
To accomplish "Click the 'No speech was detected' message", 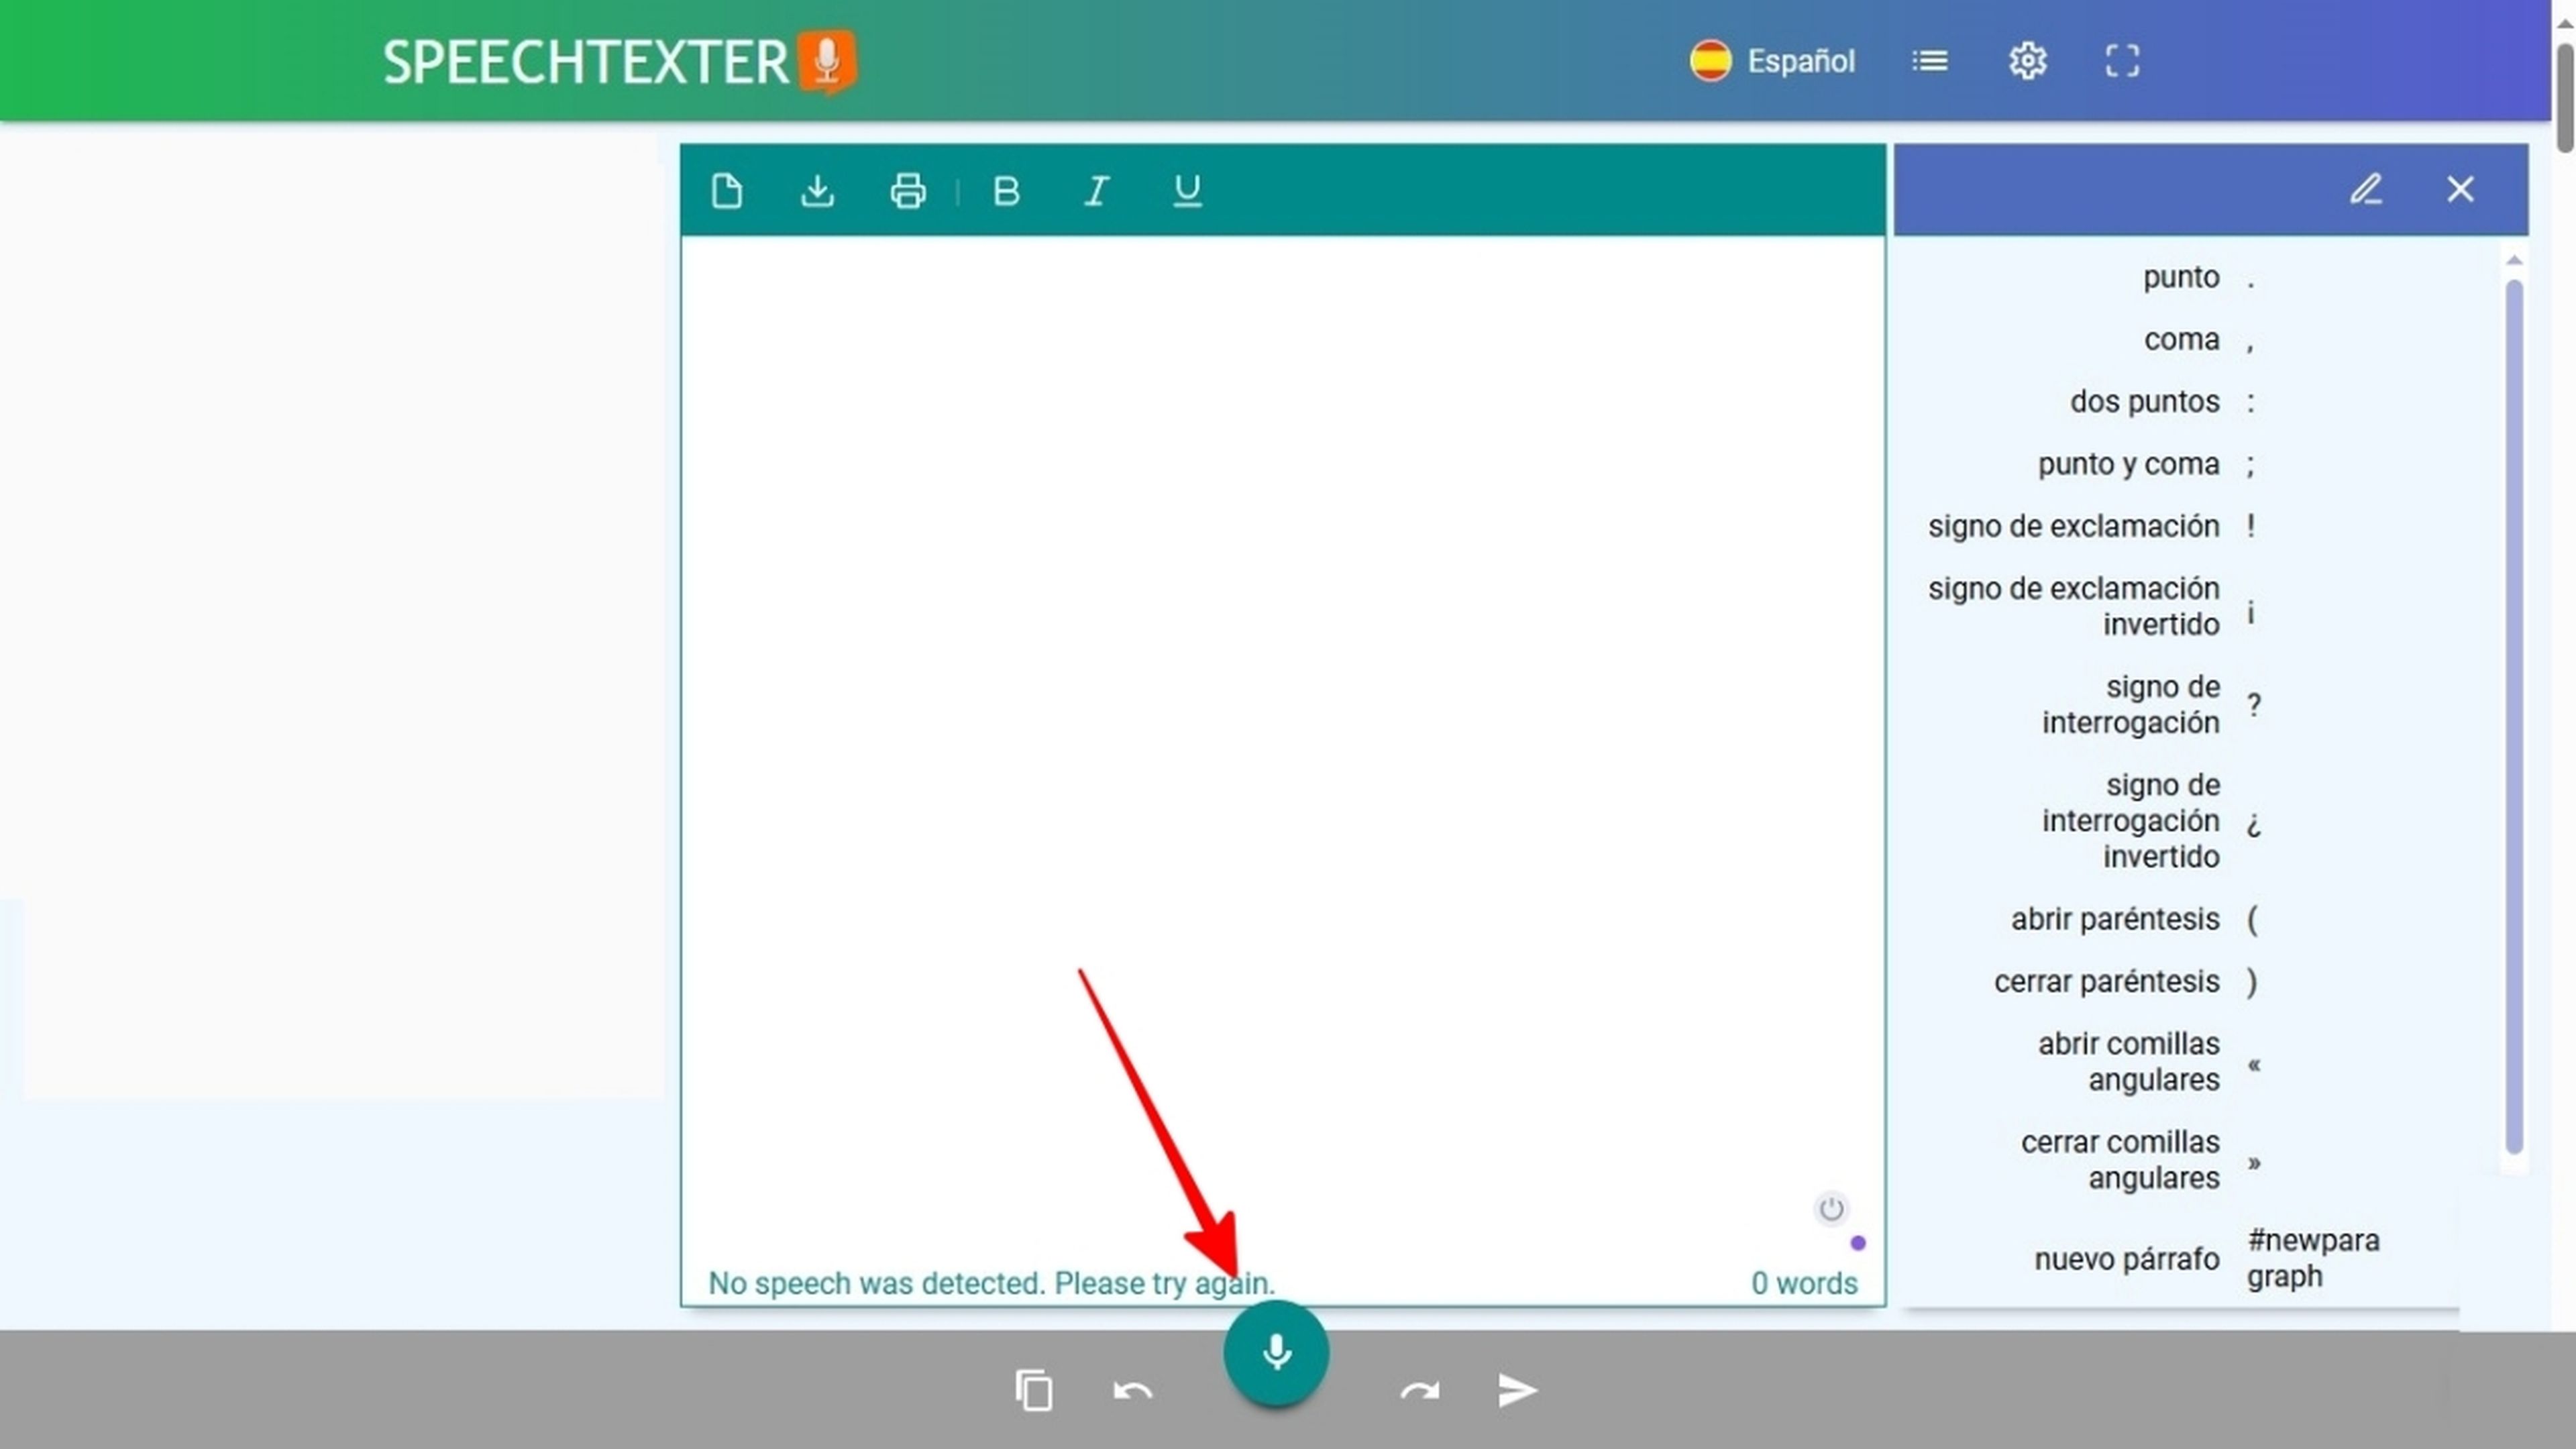I will [x=991, y=1283].
